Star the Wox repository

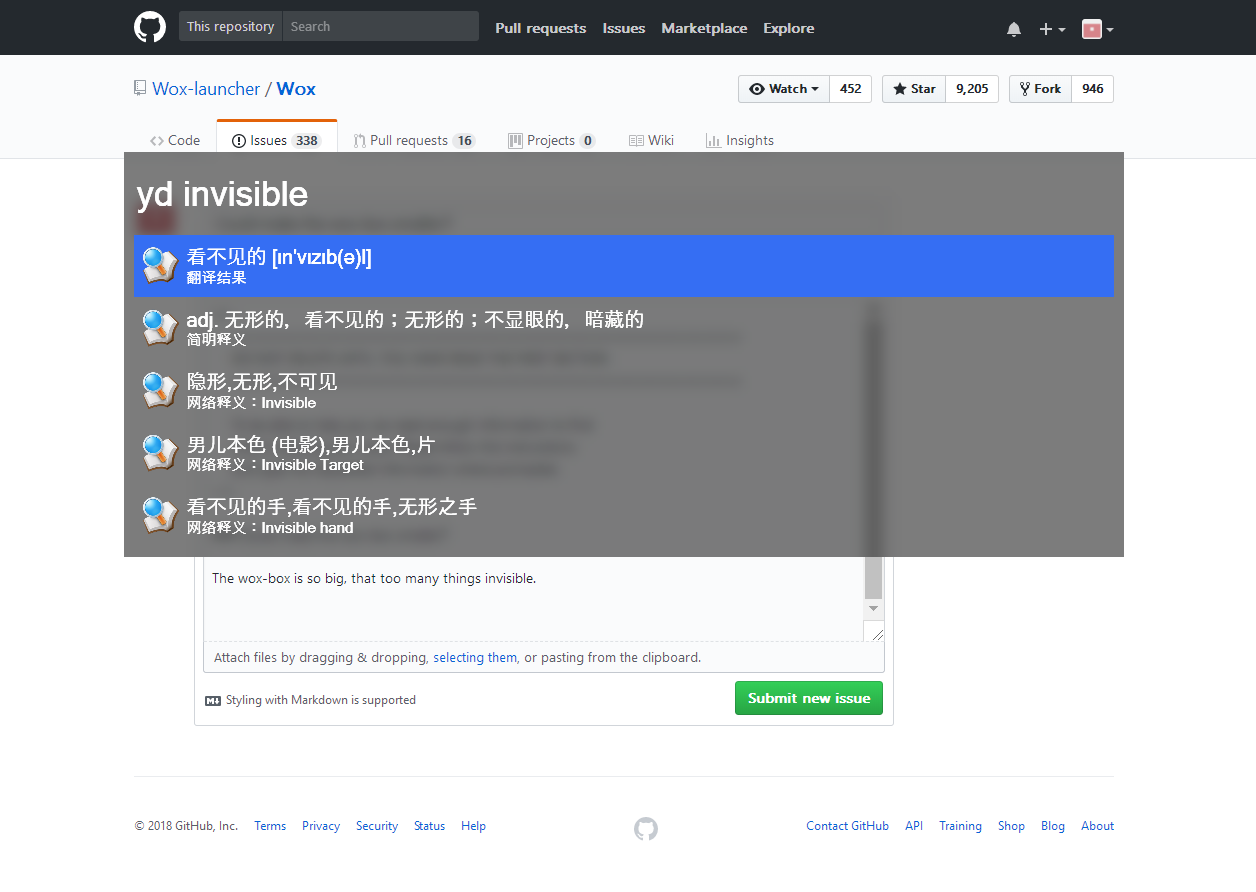point(914,89)
